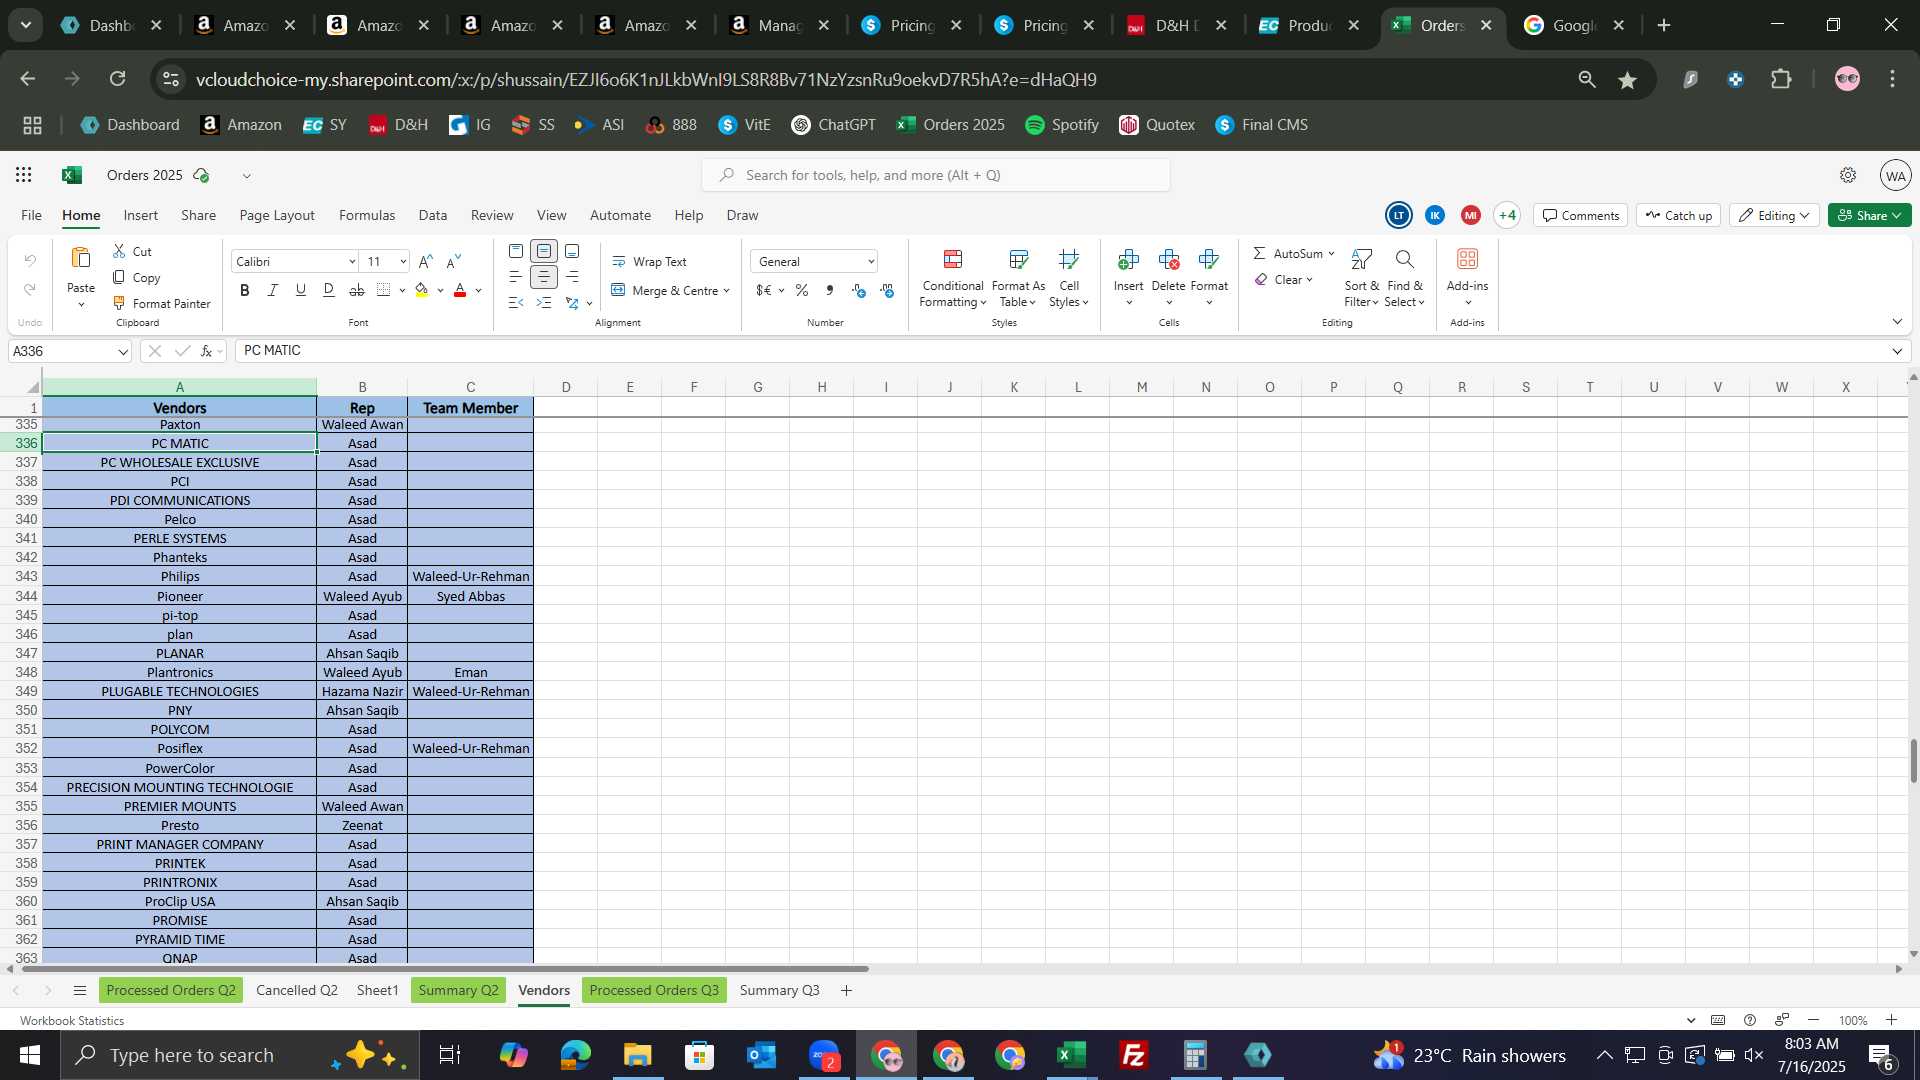Apply red font colour
This screenshot has height=1080, width=1920.
tap(460, 290)
